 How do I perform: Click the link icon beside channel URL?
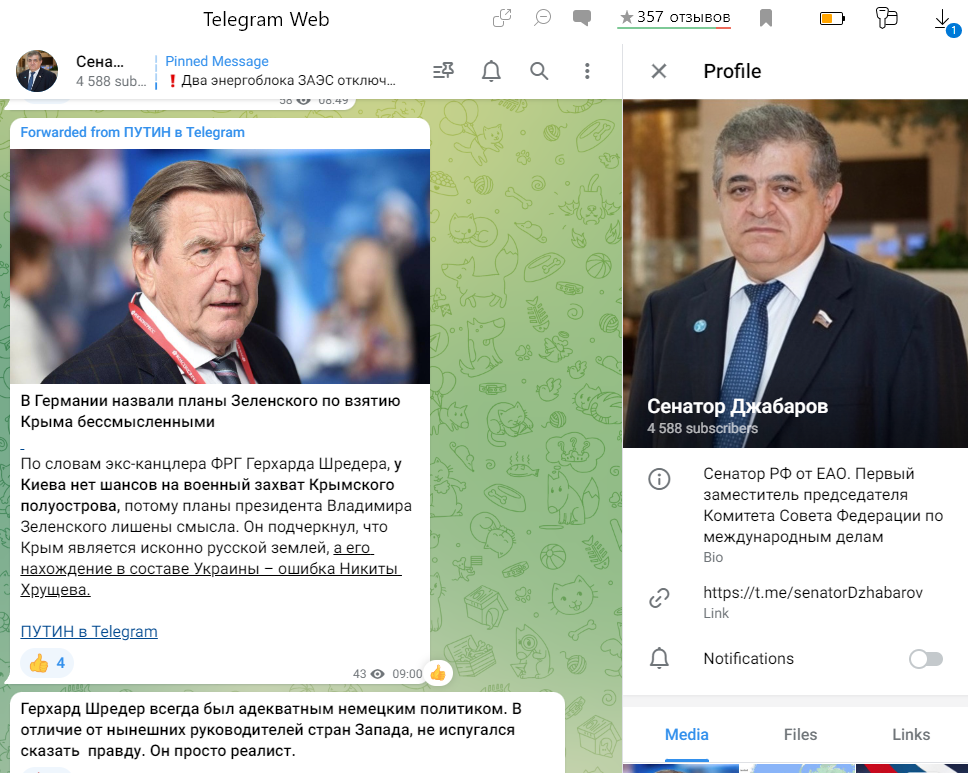659,598
